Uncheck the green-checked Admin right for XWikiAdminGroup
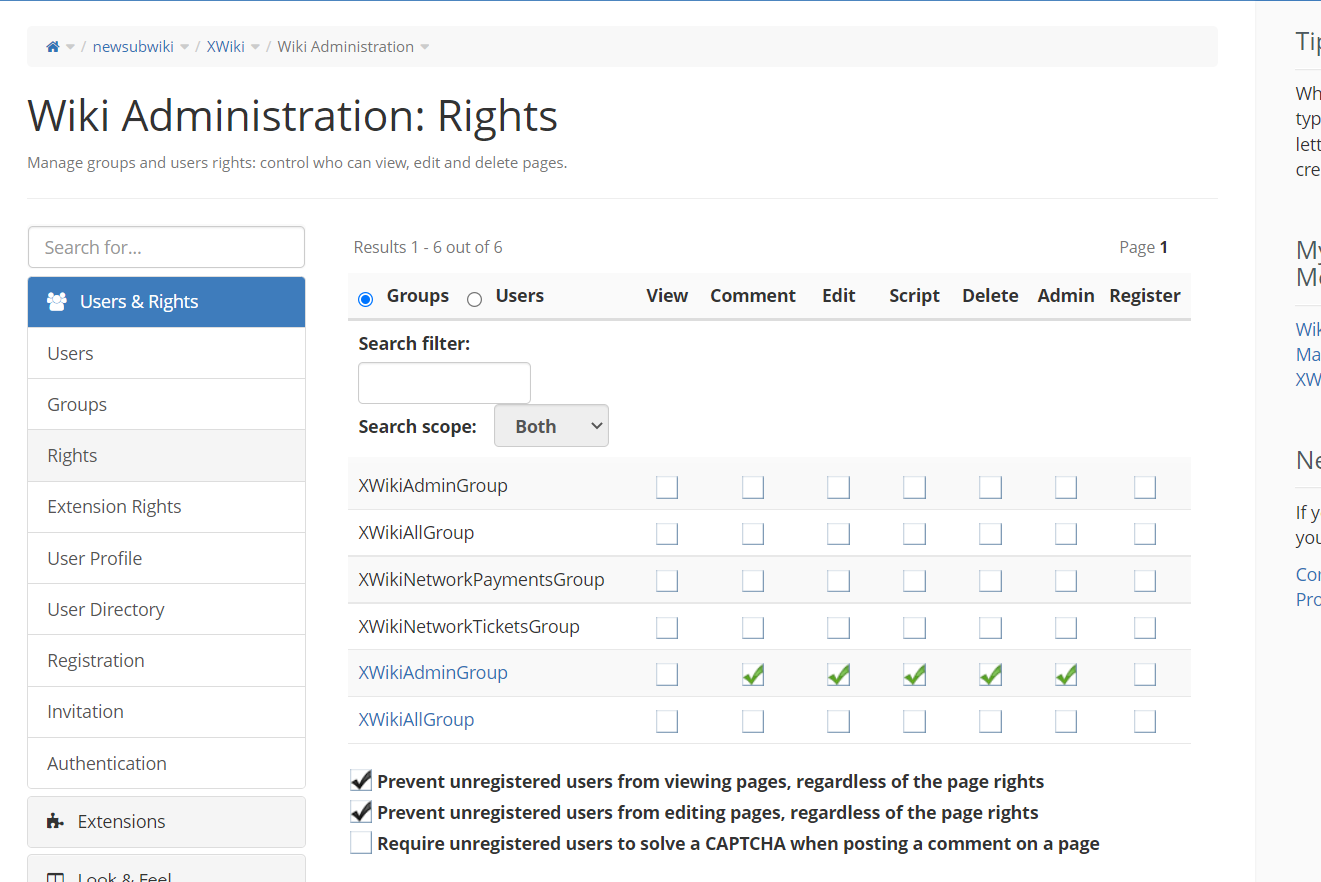 (1066, 674)
